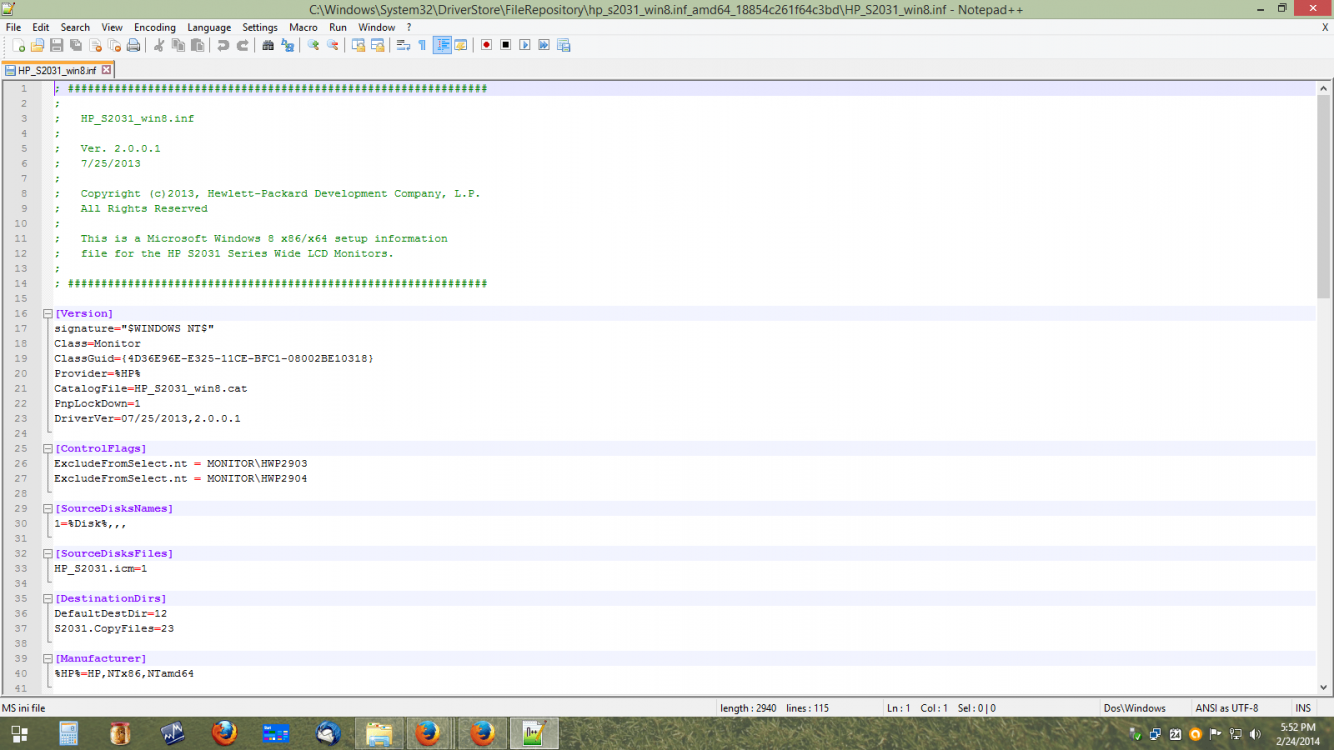
Task: Open Calculator from the taskbar
Action: click(x=69, y=734)
